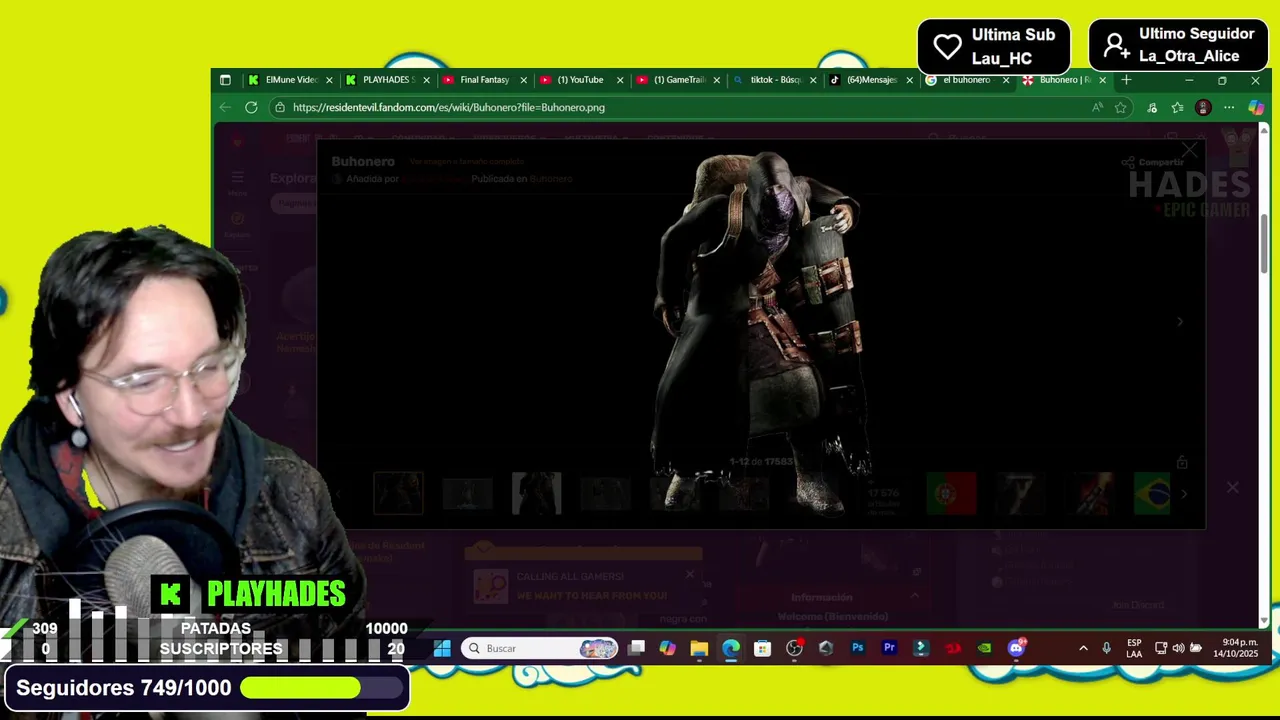Select the Portugal flag thumbnail
Screen dimensions: 1280x720
950,493
